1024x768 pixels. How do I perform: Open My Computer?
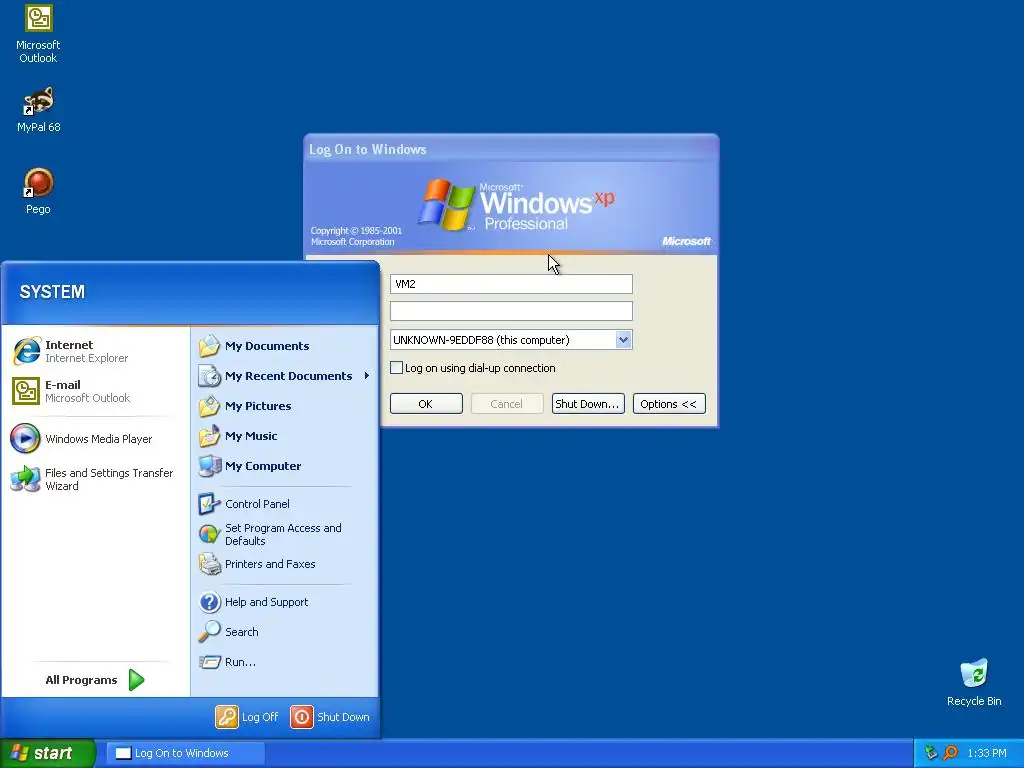[x=284, y=466]
